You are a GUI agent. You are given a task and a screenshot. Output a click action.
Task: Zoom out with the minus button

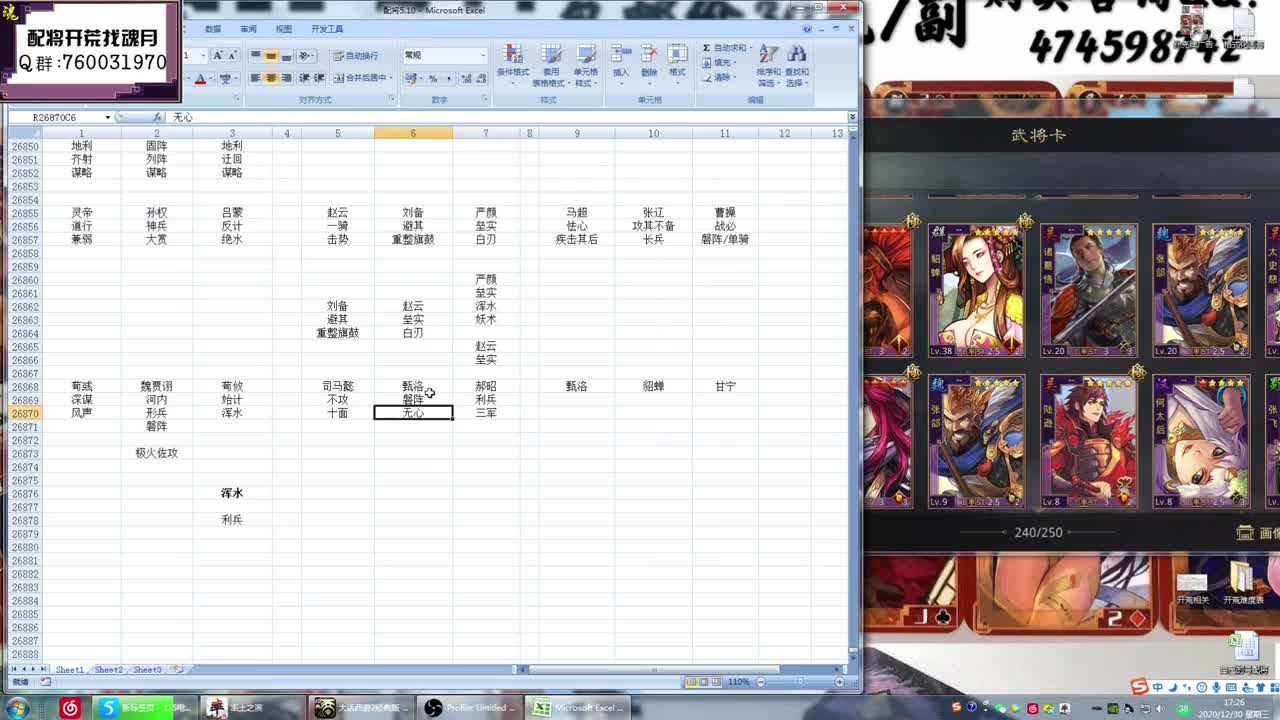point(761,682)
